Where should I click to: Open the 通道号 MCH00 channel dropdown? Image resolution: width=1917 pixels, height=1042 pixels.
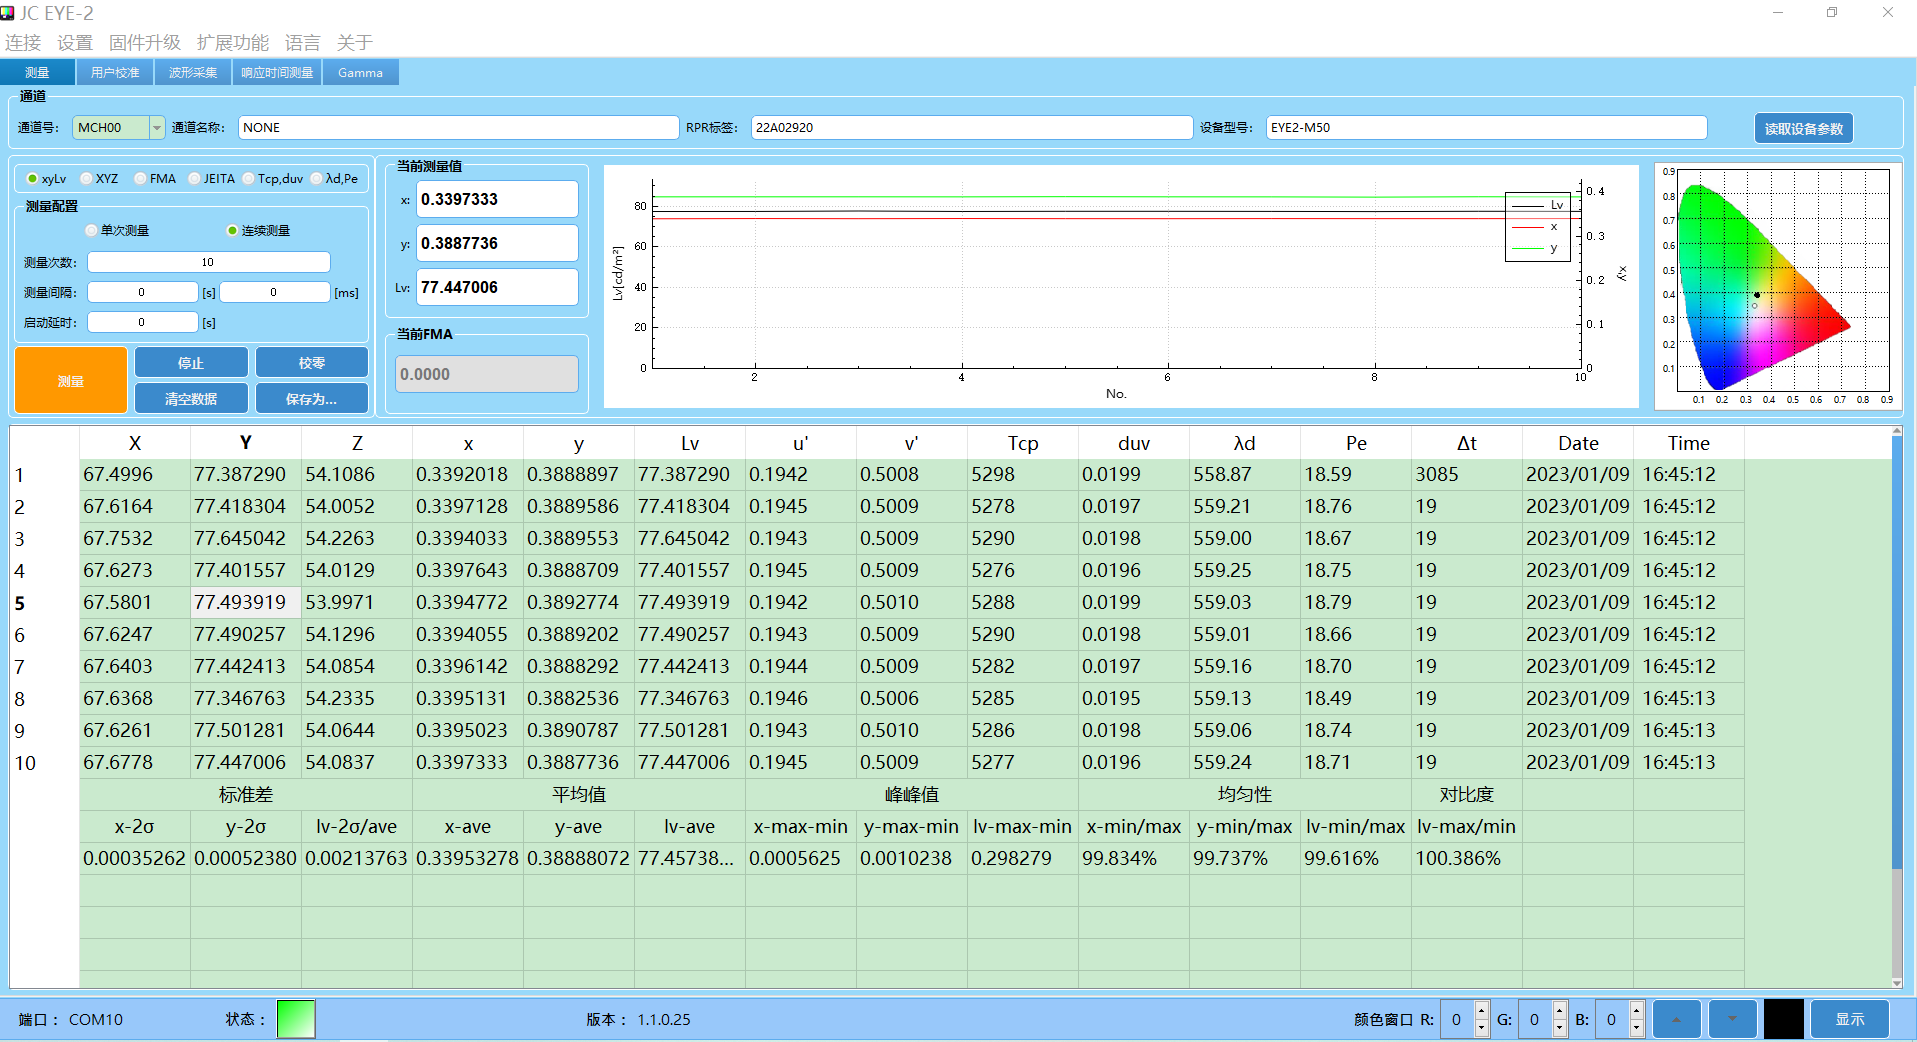pyautogui.click(x=156, y=128)
